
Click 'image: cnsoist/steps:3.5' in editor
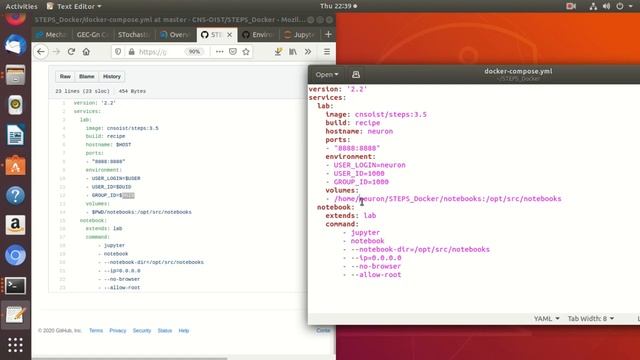coord(376,115)
